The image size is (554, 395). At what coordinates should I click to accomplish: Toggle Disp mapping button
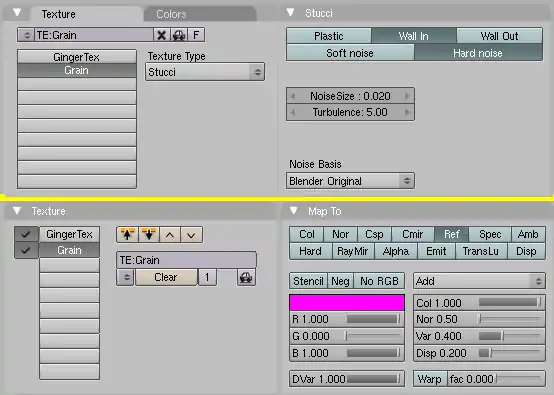click(526, 251)
